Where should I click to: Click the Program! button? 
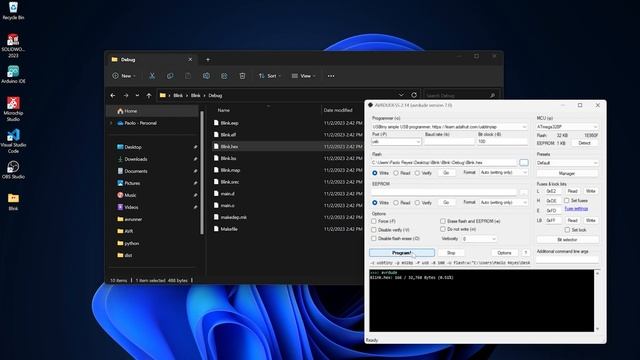pyautogui.click(x=402, y=253)
